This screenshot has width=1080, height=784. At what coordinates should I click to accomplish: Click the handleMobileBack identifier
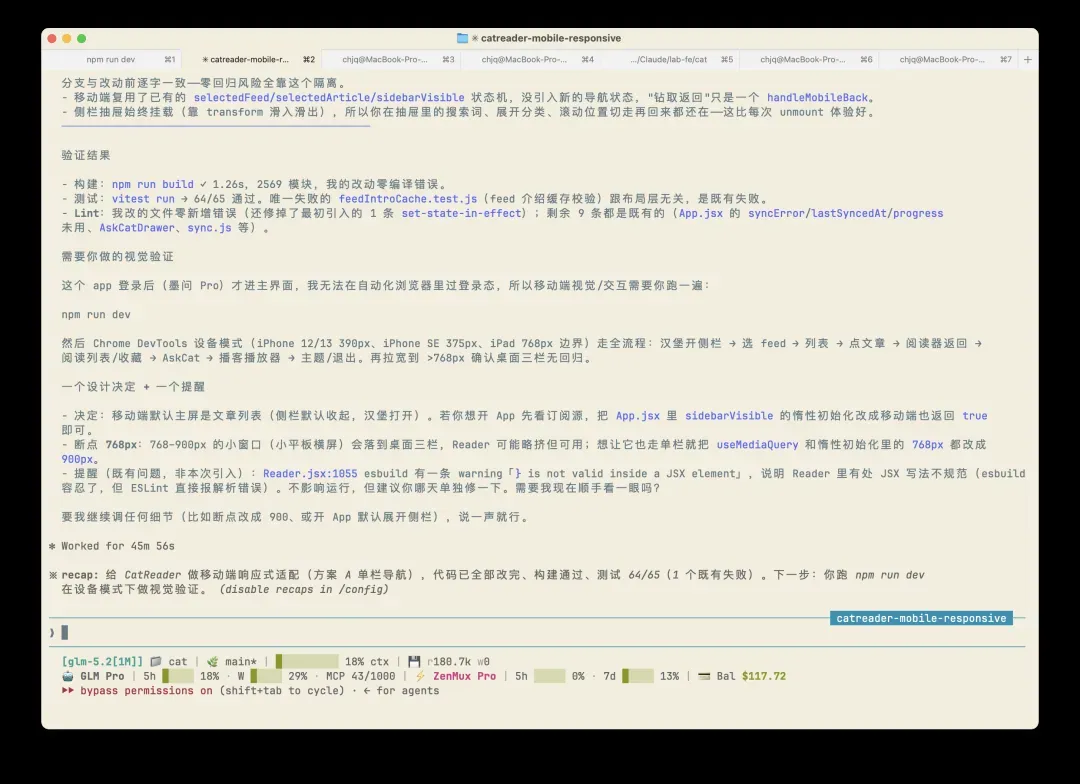tap(818, 98)
